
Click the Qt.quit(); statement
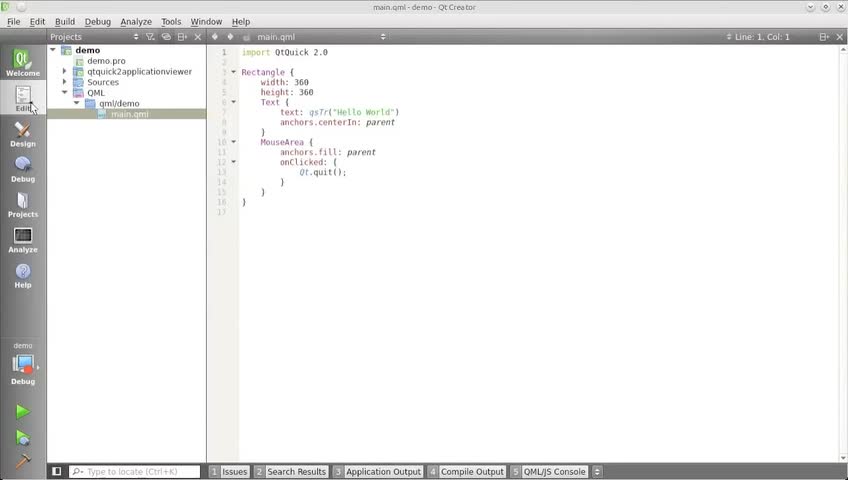click(x=322, y=172)
